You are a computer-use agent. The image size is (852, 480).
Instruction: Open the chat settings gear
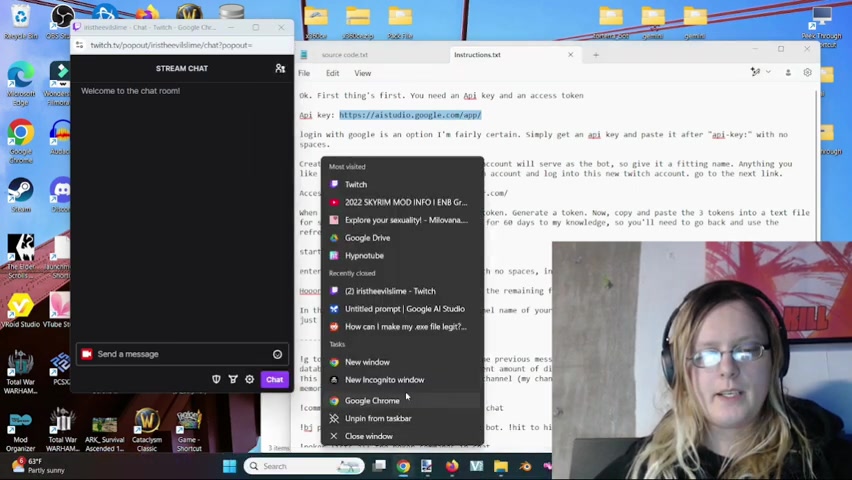click(x=249, y=379)
